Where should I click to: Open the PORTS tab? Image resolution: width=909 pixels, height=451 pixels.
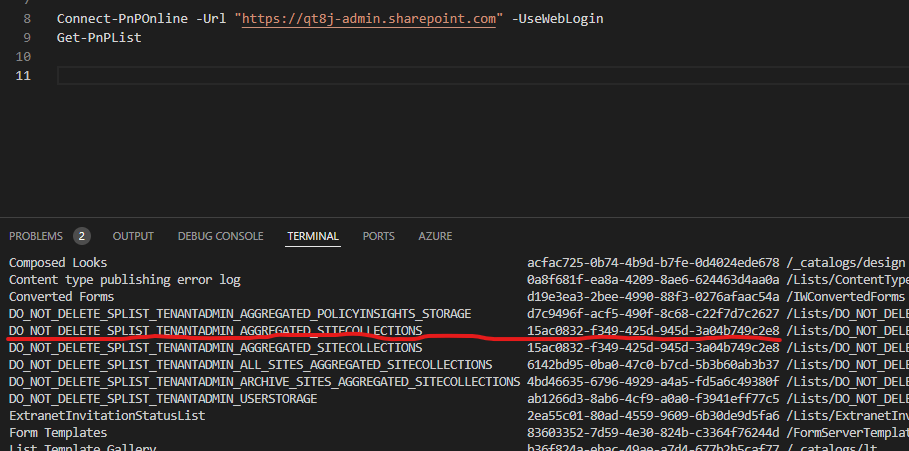378,236
